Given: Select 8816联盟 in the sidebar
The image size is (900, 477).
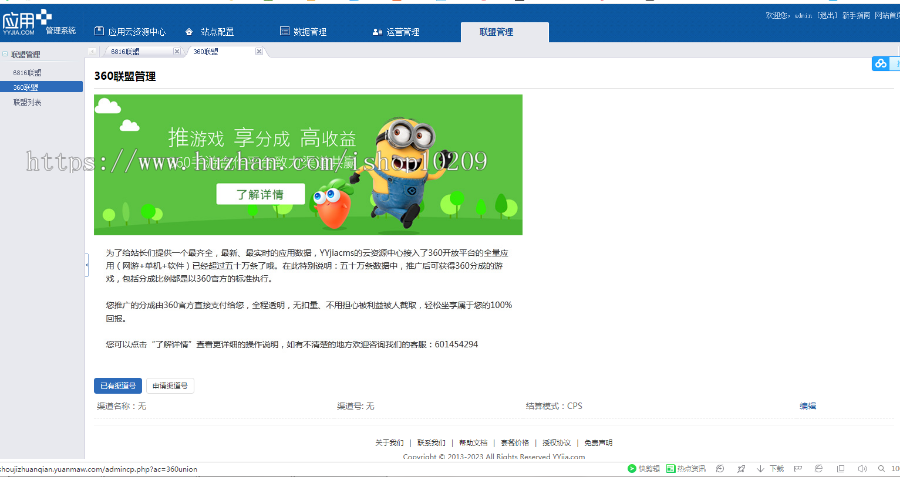Looking at the screenshot, I should pos(27,73).
